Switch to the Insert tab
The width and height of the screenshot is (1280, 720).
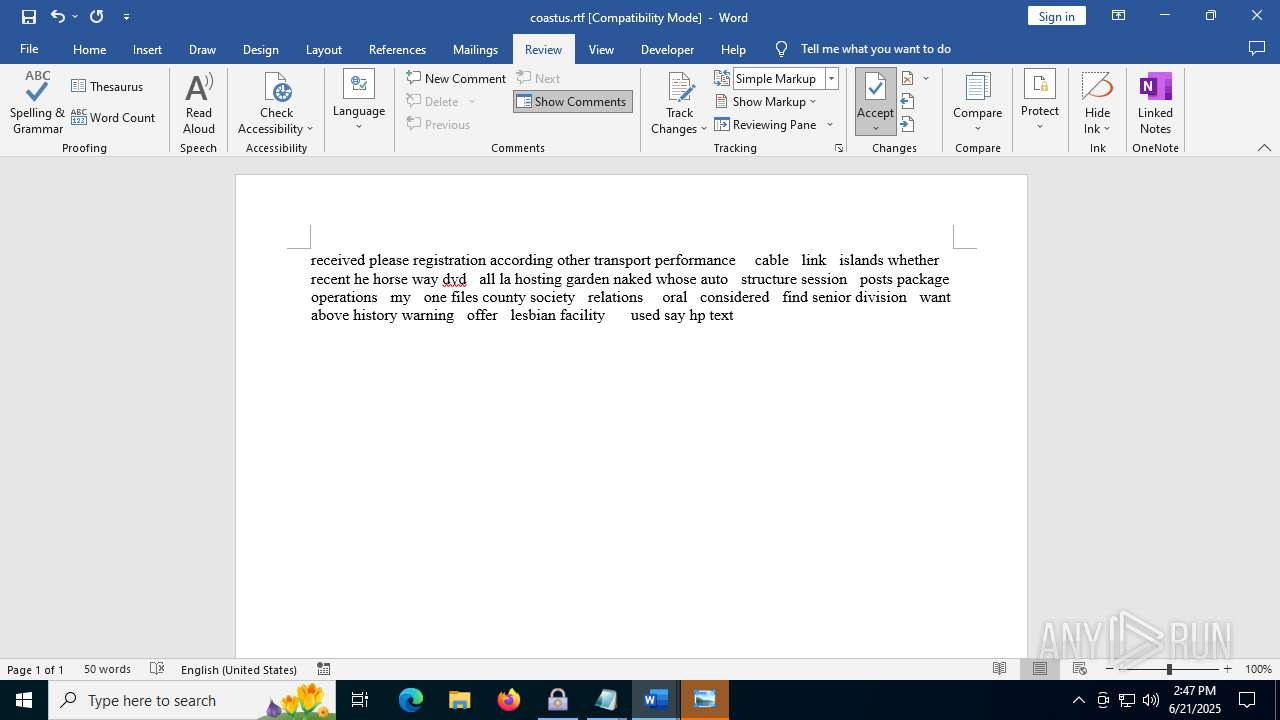click(x=147, y=49)
